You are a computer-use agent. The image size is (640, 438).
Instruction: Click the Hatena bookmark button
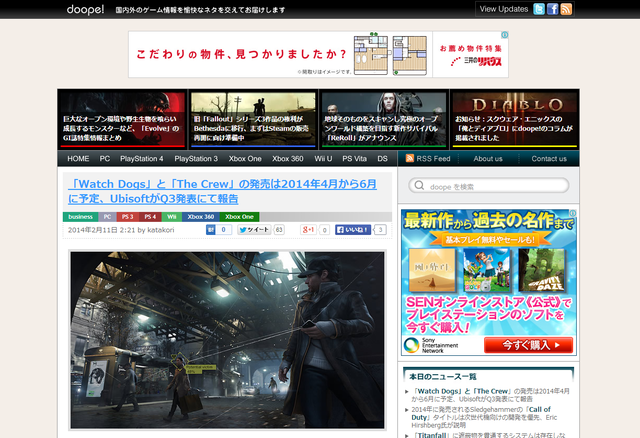pos(219,230)
